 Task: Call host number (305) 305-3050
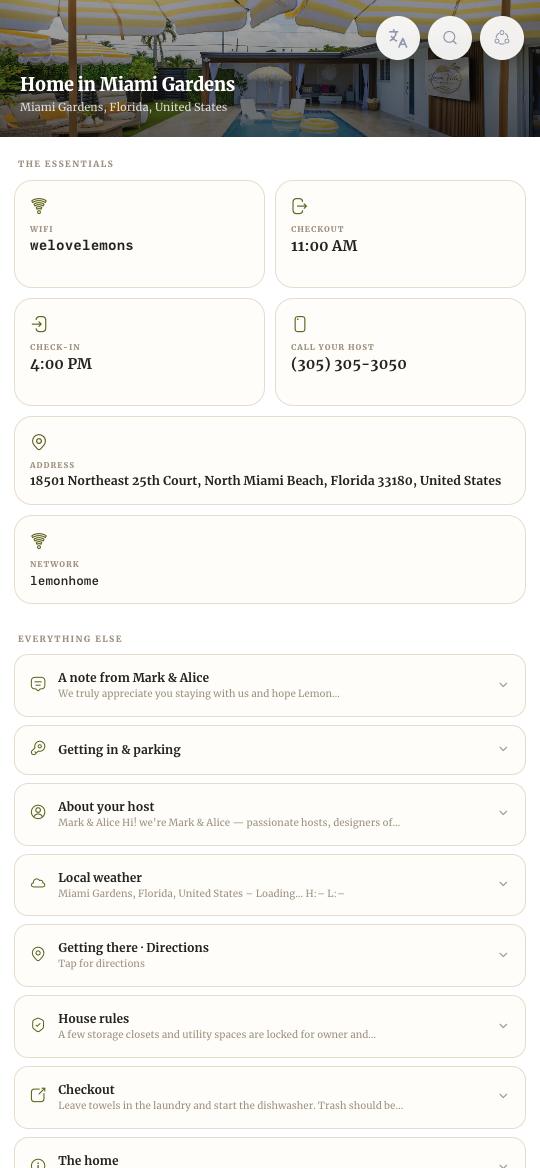(349, 364)
